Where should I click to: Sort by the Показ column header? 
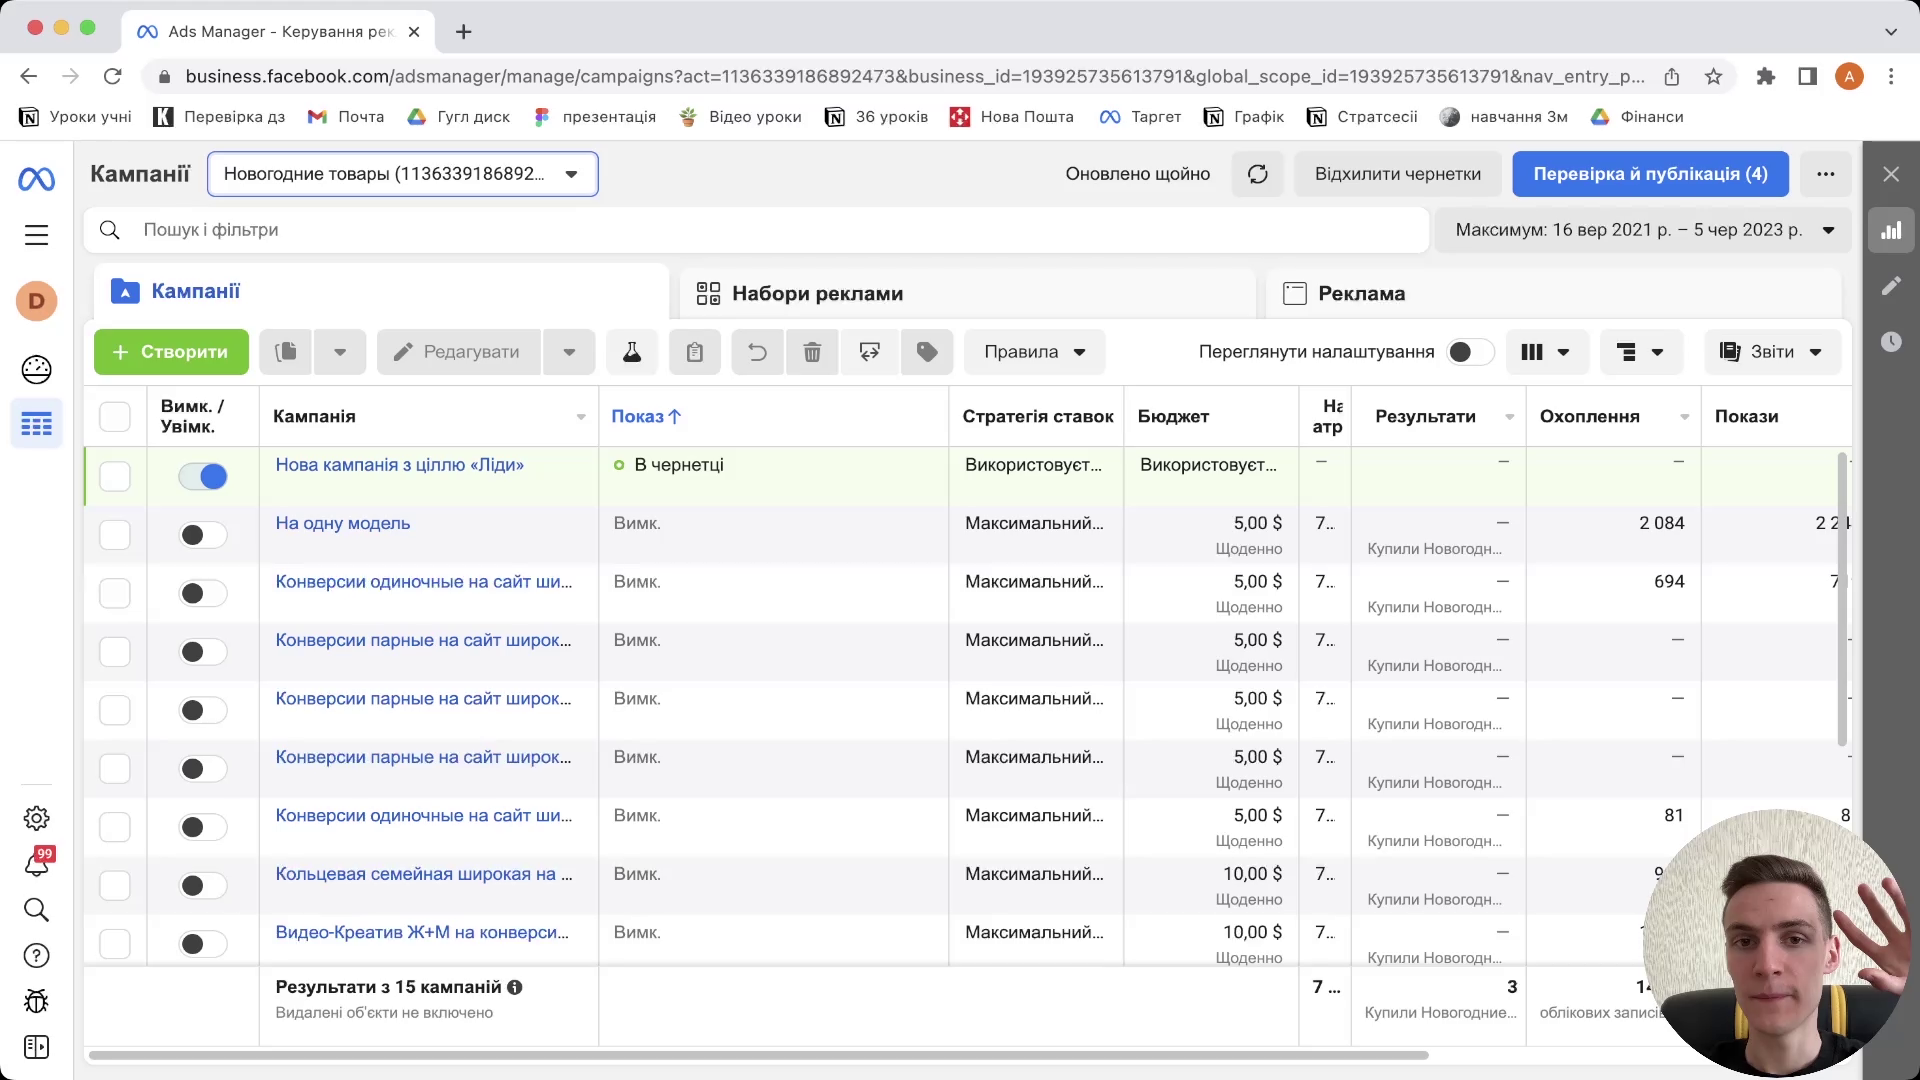pyautogui.click(x=646, y=417)
